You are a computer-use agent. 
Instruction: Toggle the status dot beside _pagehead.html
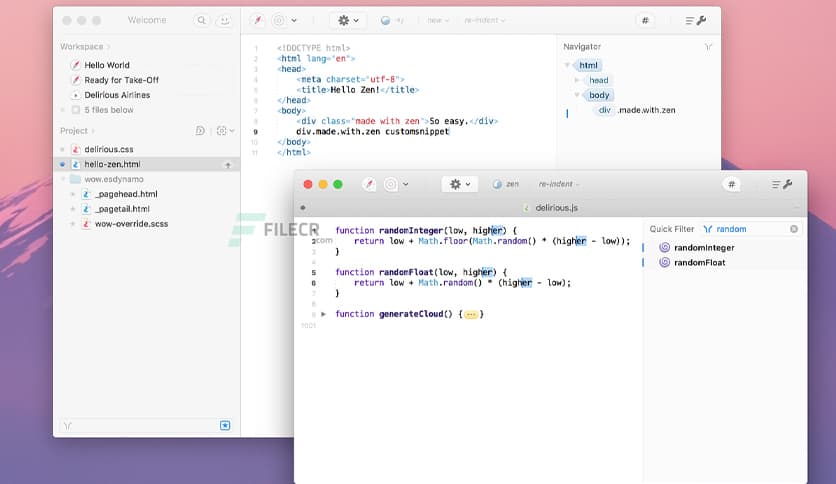click(x=73, y=194)
